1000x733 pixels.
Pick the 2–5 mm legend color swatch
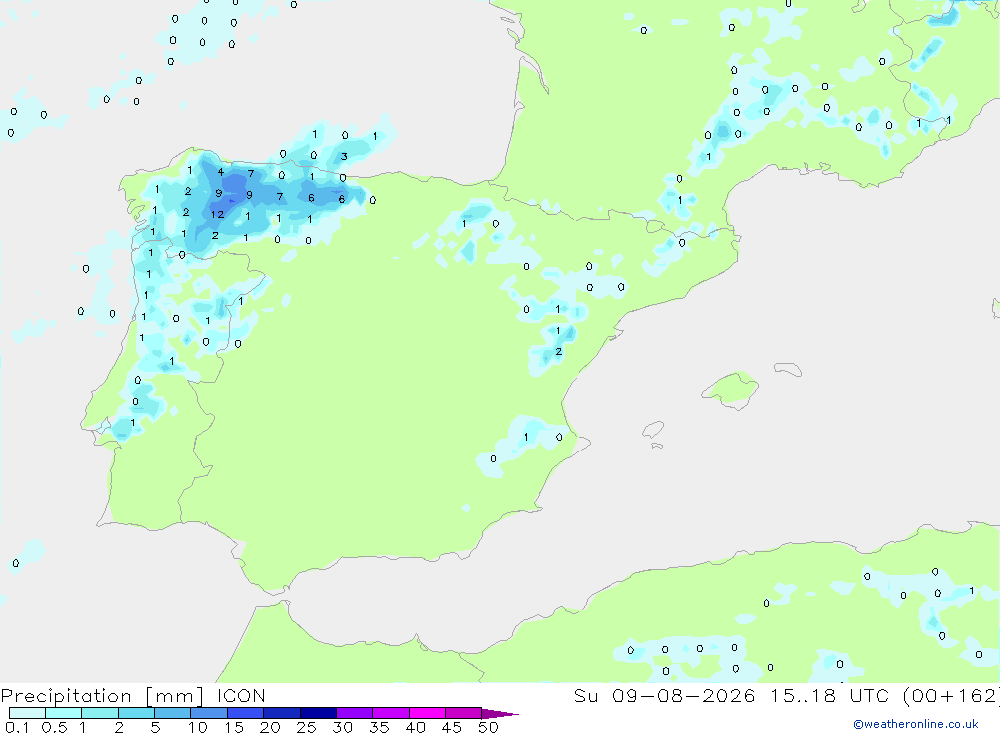pyautogui.click(x=136, y=713)
